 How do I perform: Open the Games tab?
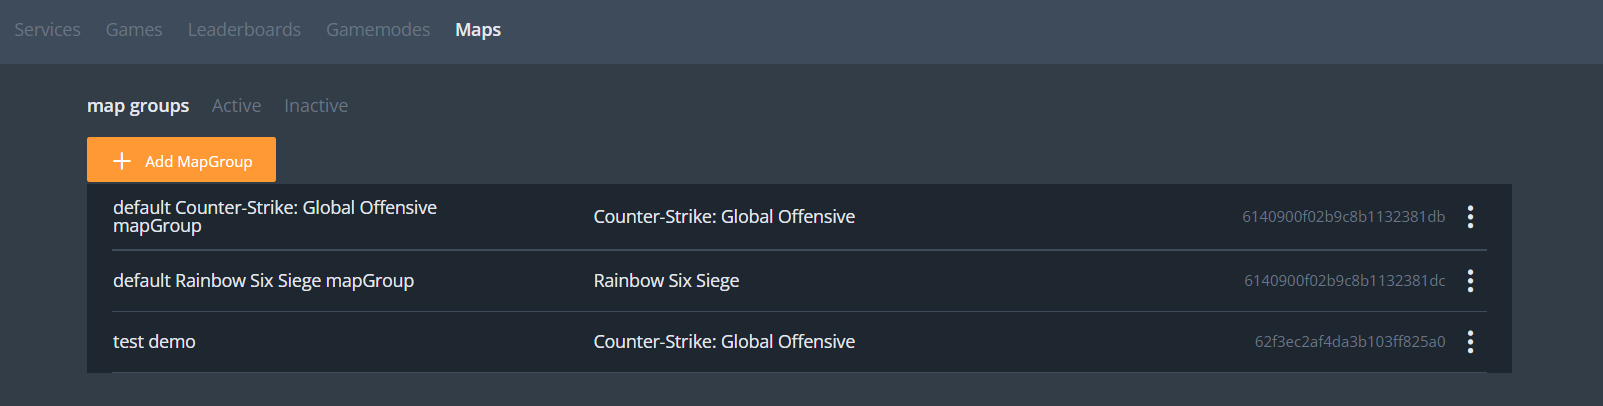(134, 30)
